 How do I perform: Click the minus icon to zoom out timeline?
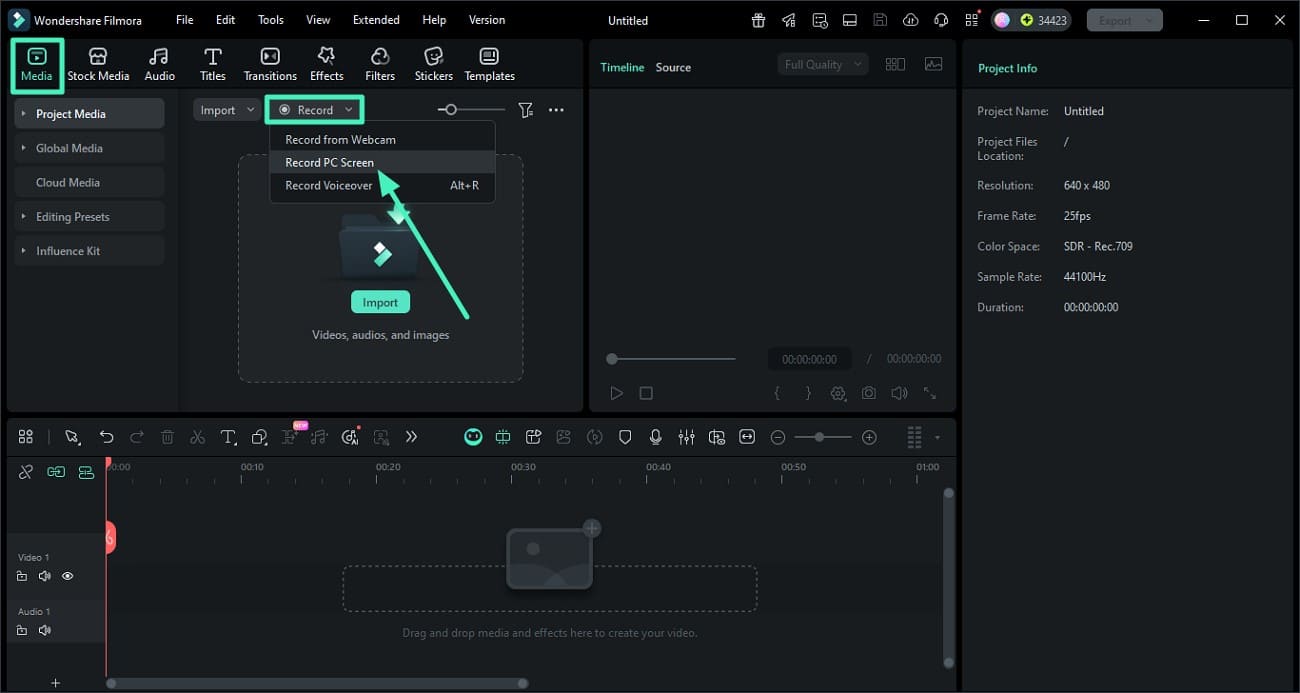coord(777,437)
